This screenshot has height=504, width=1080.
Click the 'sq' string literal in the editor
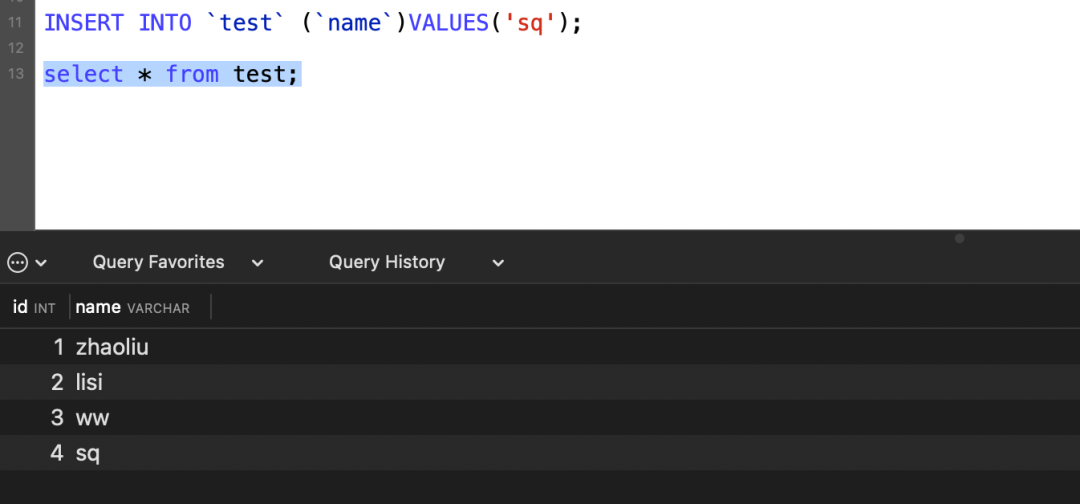pos(529,22)
